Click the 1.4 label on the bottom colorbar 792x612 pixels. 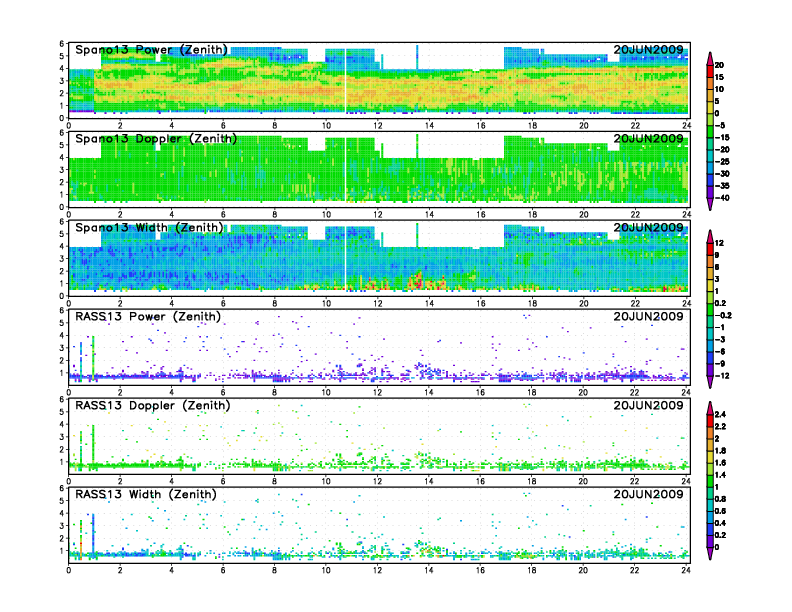point(721,475)
